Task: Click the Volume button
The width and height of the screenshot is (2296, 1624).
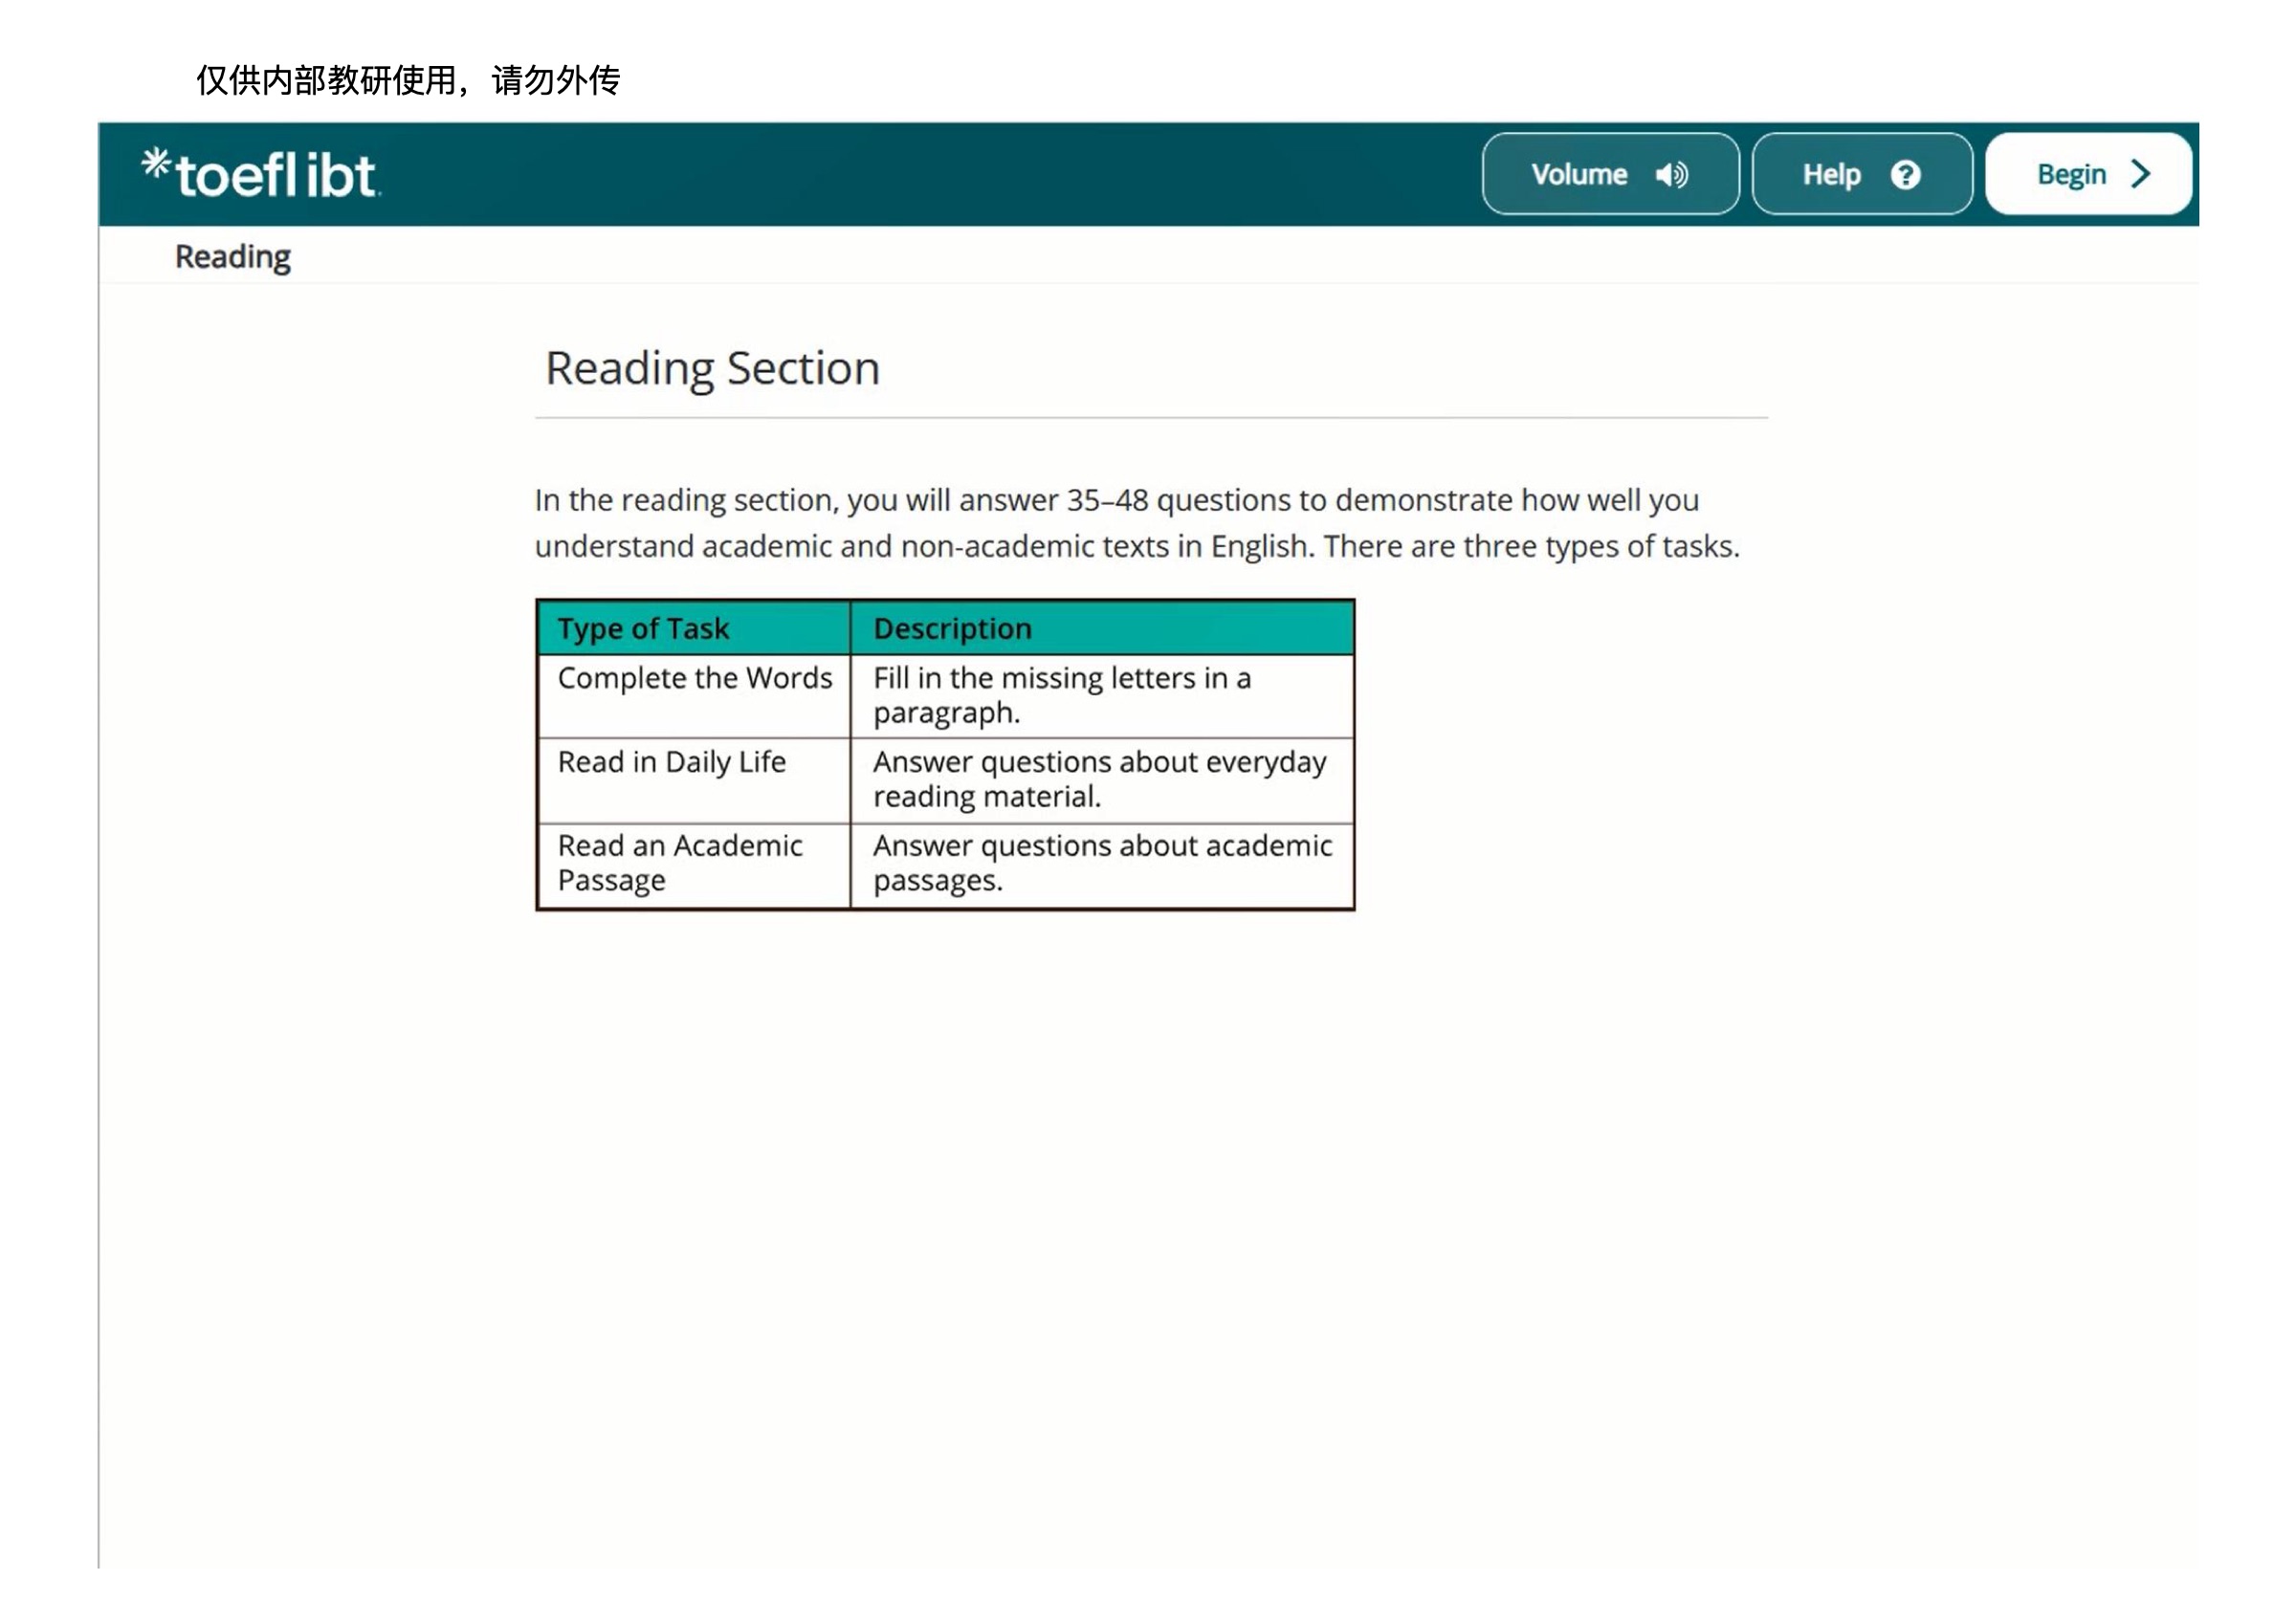Action: 1610,174
